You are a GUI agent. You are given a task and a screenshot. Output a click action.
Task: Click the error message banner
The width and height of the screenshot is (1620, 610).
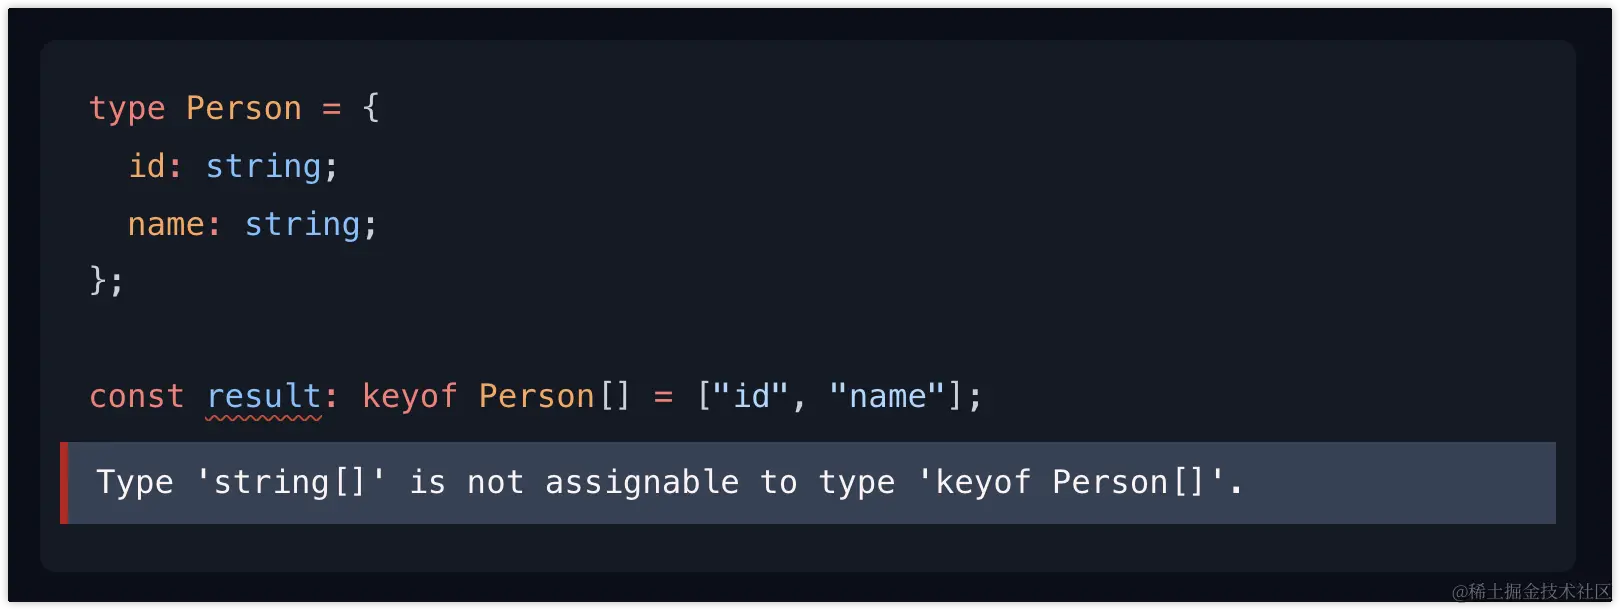808,483
